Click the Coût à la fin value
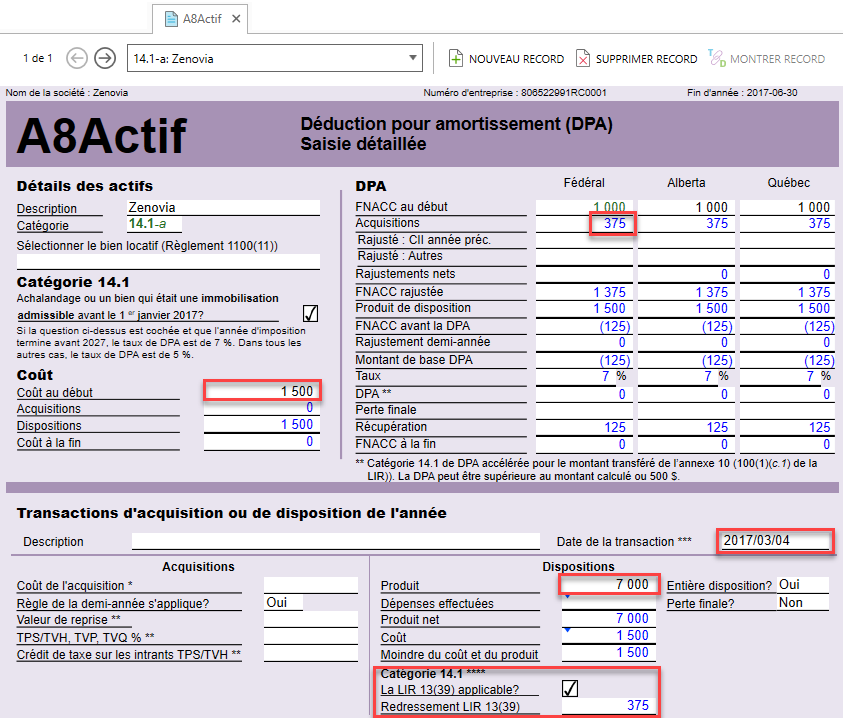 coord(262,442)
